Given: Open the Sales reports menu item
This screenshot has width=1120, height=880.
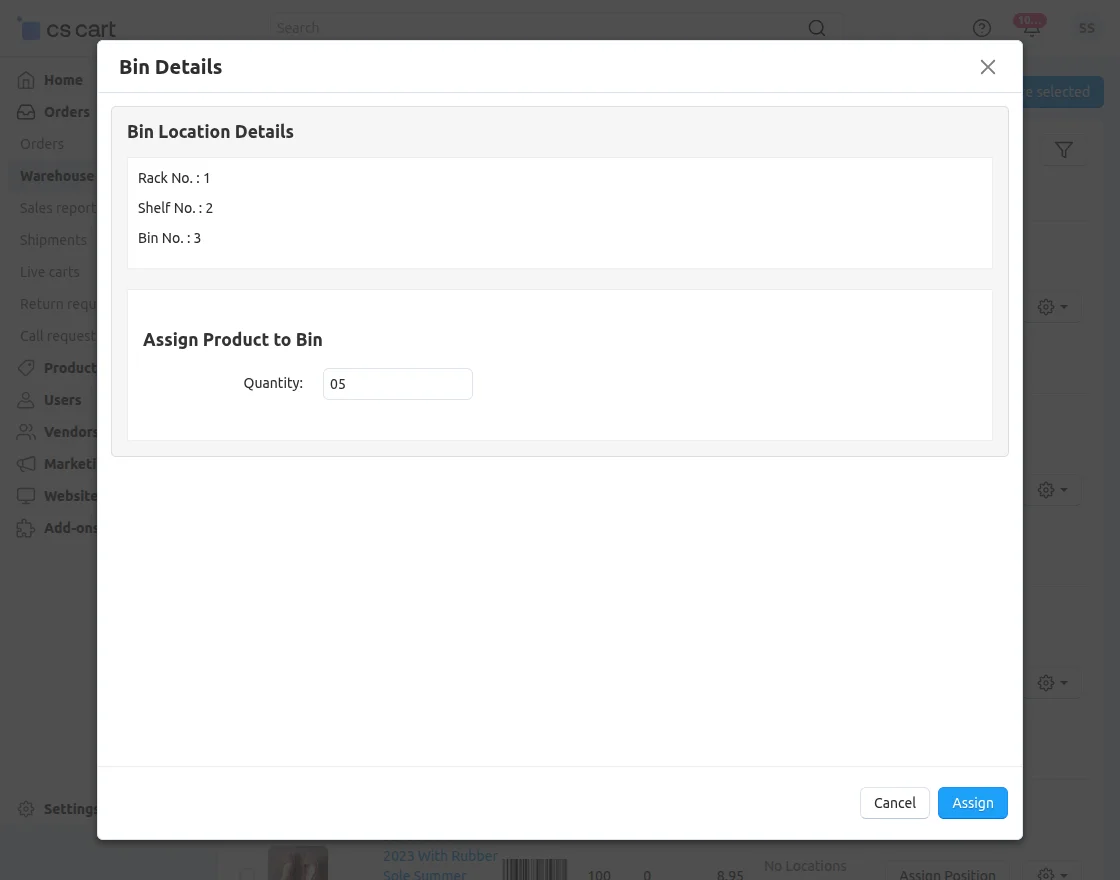Looking at the screenshot, I should pyautogui.click(x=58, y=208).
